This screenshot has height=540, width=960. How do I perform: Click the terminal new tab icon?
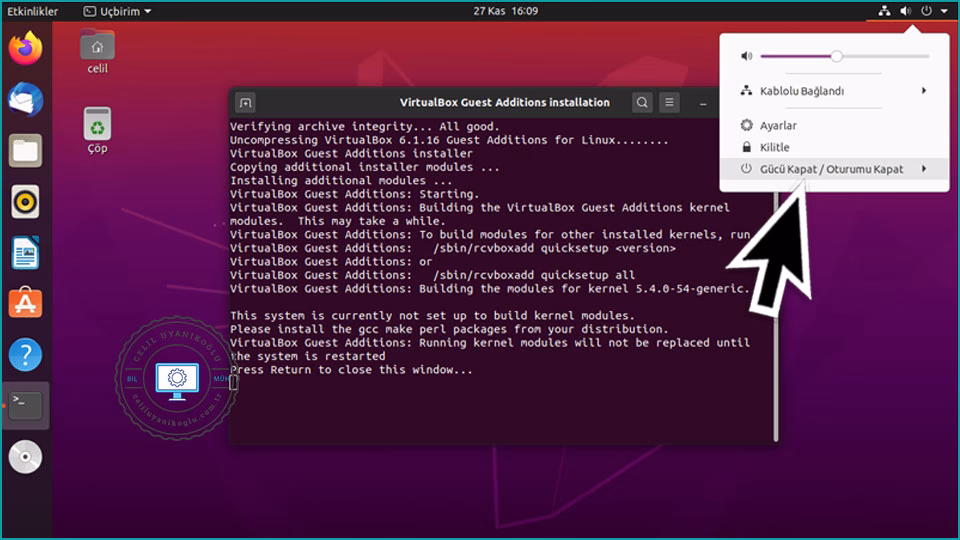(x=246, y=103)
